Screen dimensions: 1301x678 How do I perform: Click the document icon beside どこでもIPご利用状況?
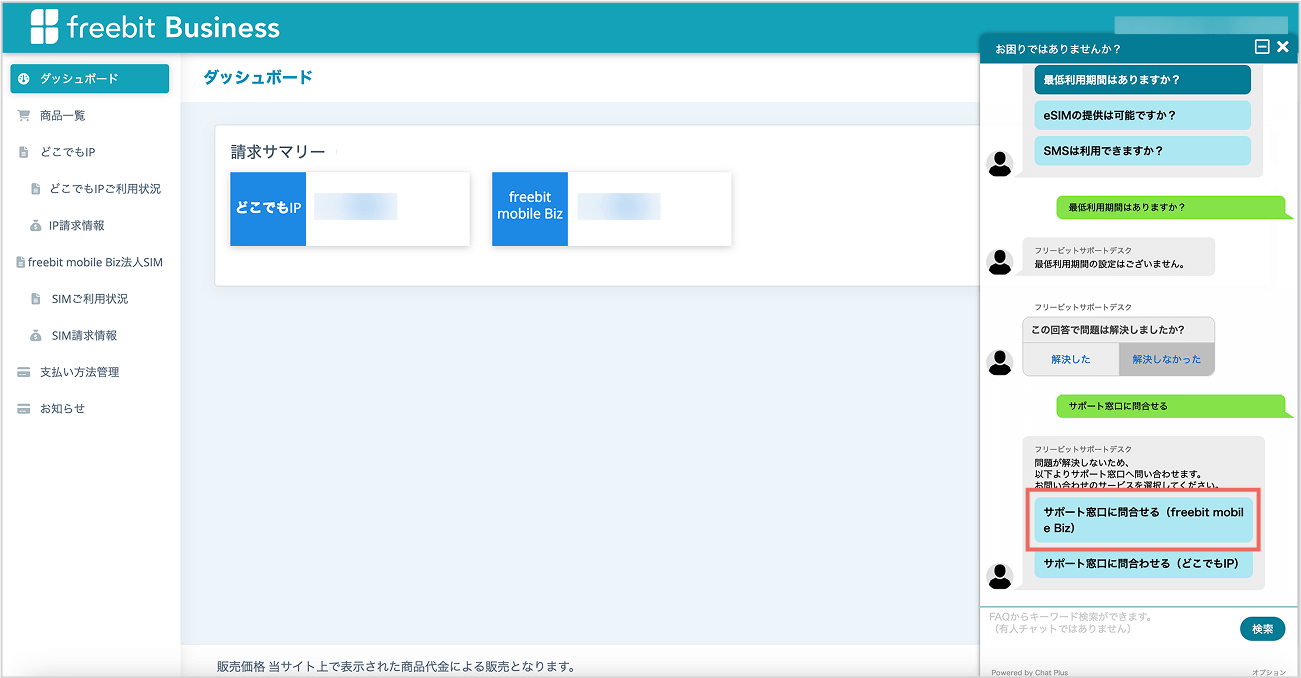(36, 189)
